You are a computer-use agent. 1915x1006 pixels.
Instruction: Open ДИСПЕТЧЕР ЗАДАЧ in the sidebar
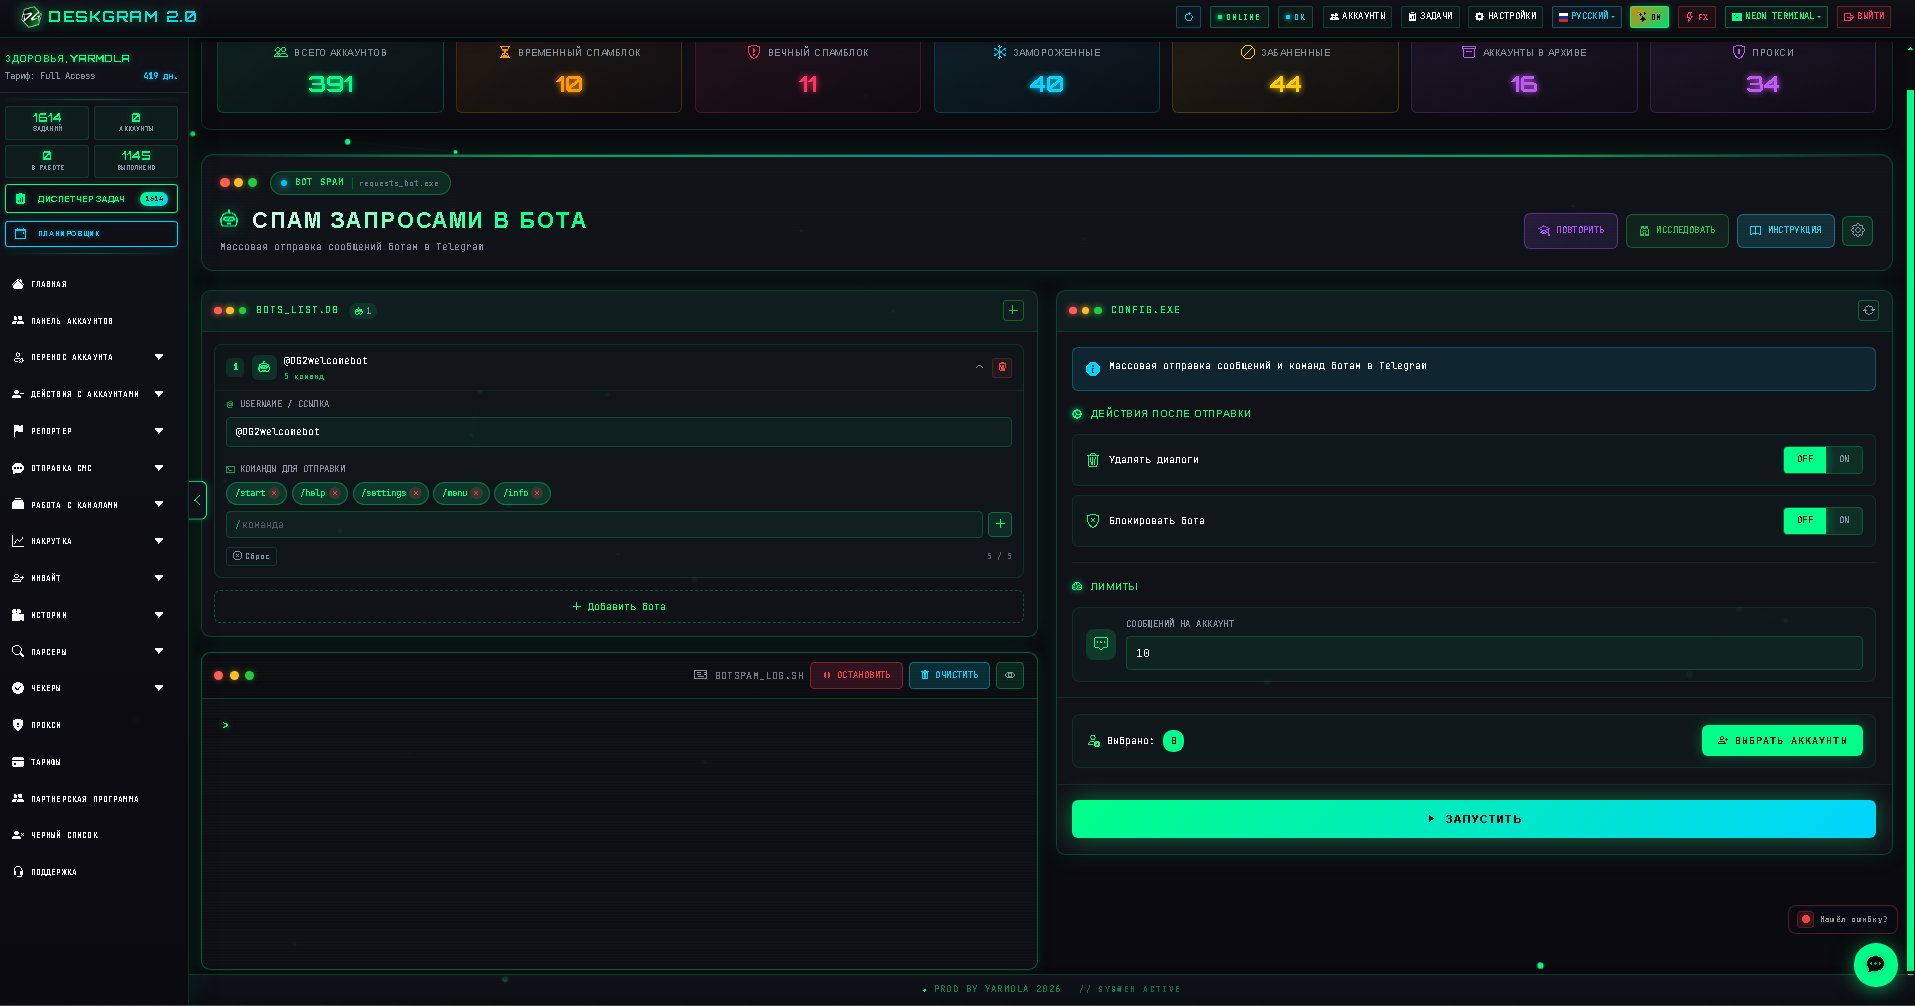(91, 199)
